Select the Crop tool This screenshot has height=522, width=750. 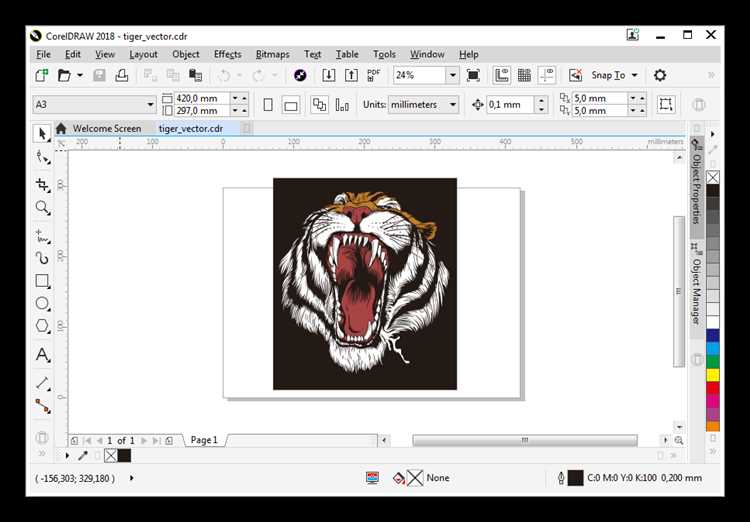click(x=42, y=185)
